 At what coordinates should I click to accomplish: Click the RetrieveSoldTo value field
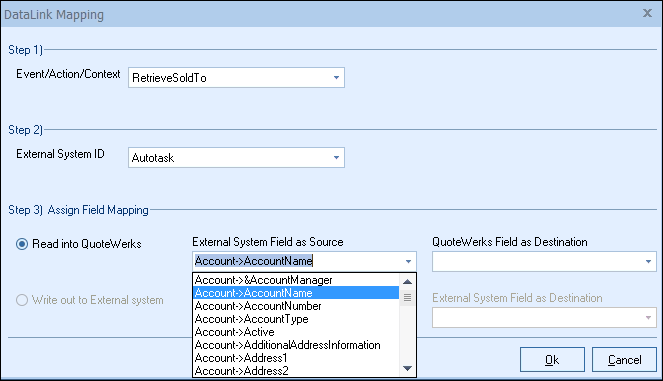[236, 78]
